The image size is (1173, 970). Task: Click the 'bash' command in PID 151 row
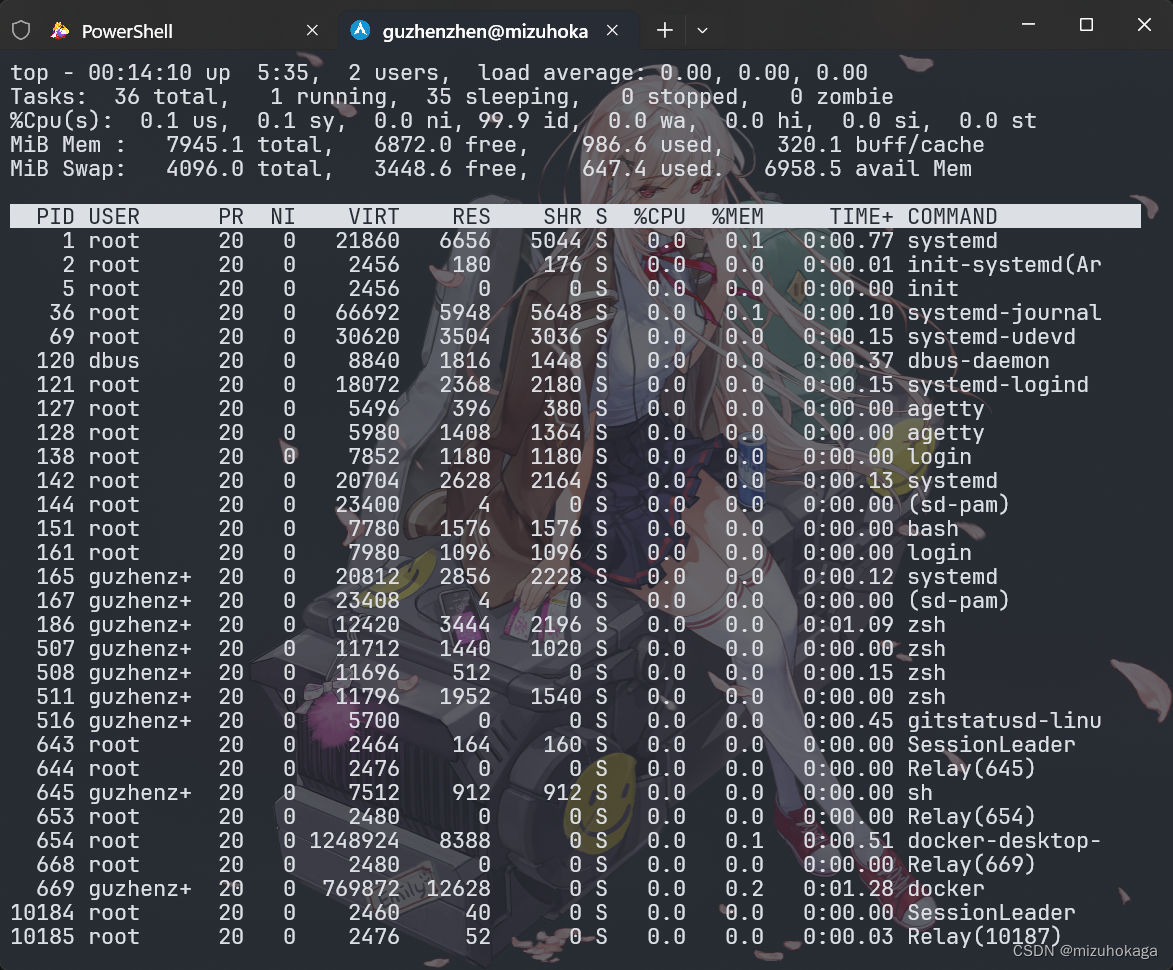tap(933, 529)
